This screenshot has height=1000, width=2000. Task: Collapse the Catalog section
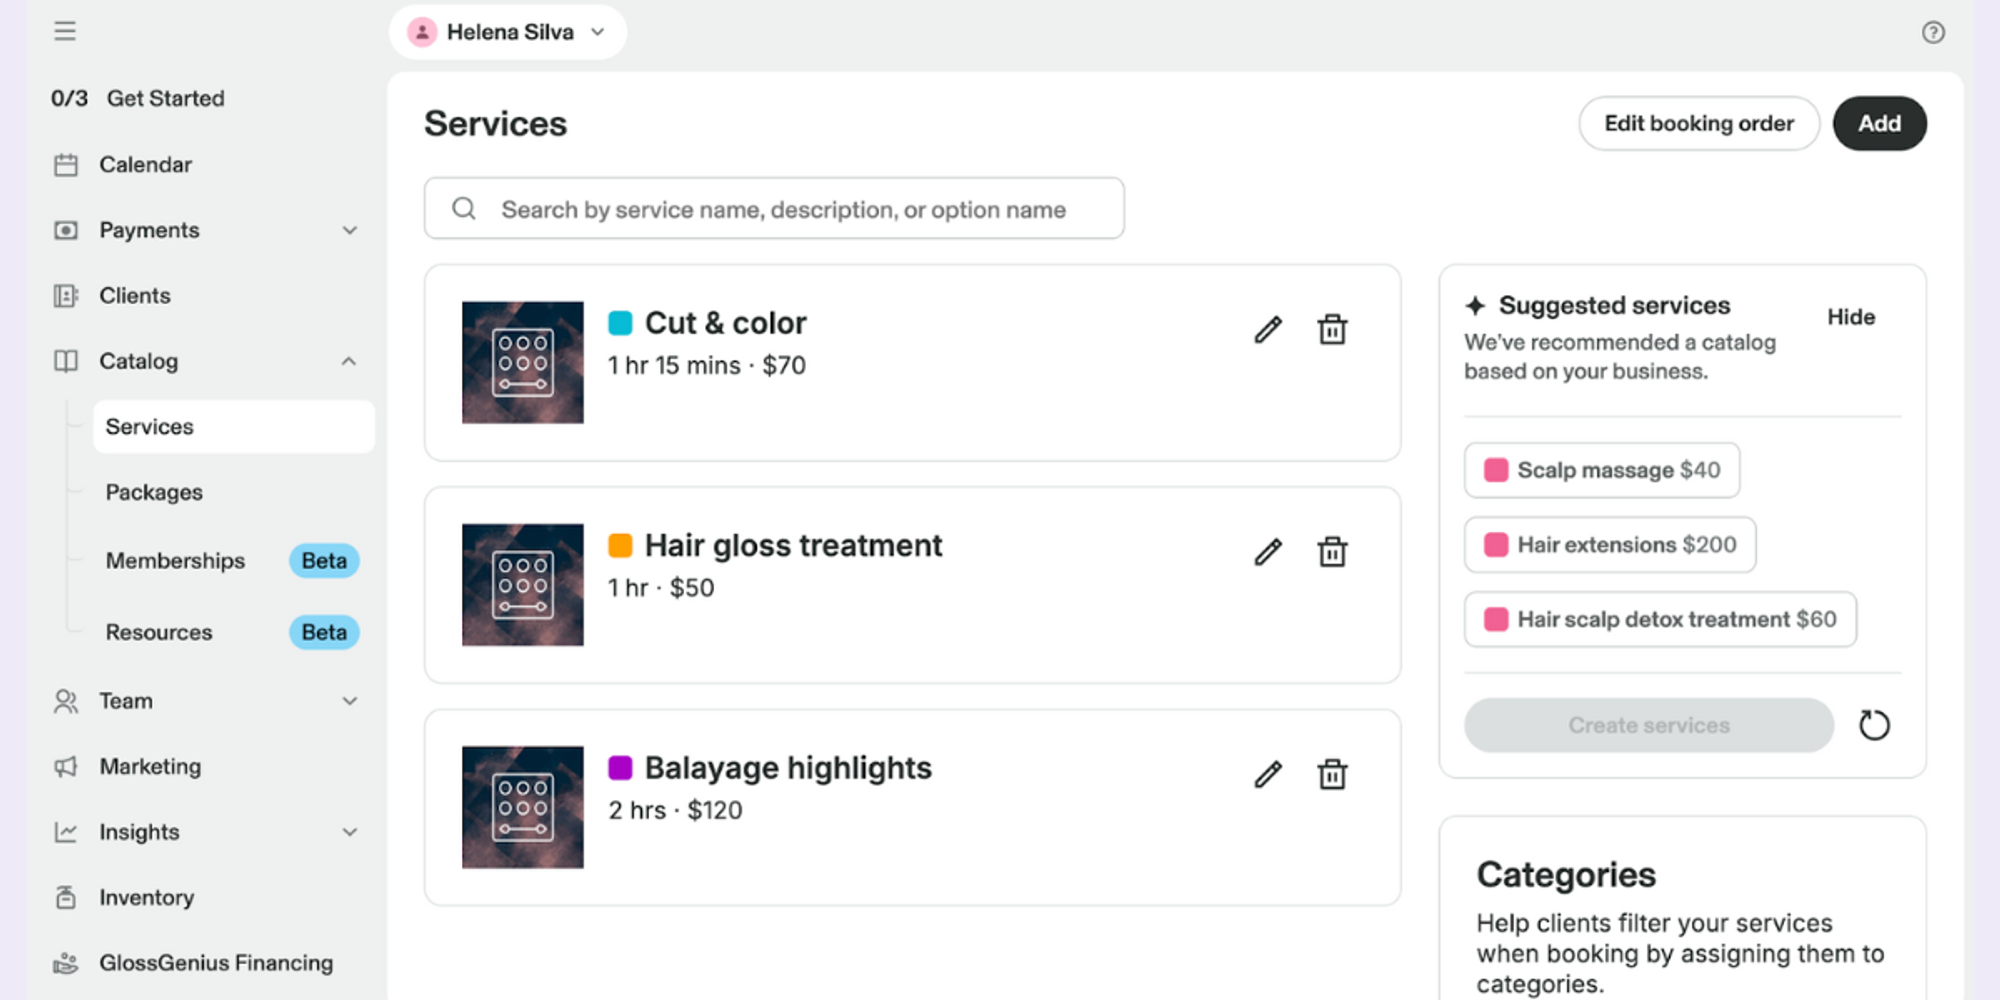click(x=349, y=361)
